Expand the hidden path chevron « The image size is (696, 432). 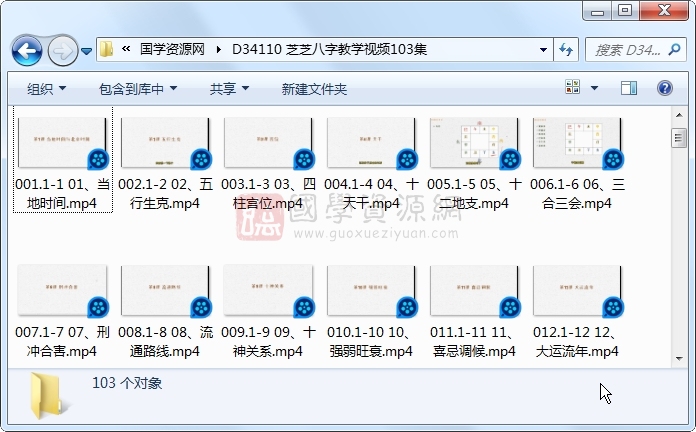[126, 49]
